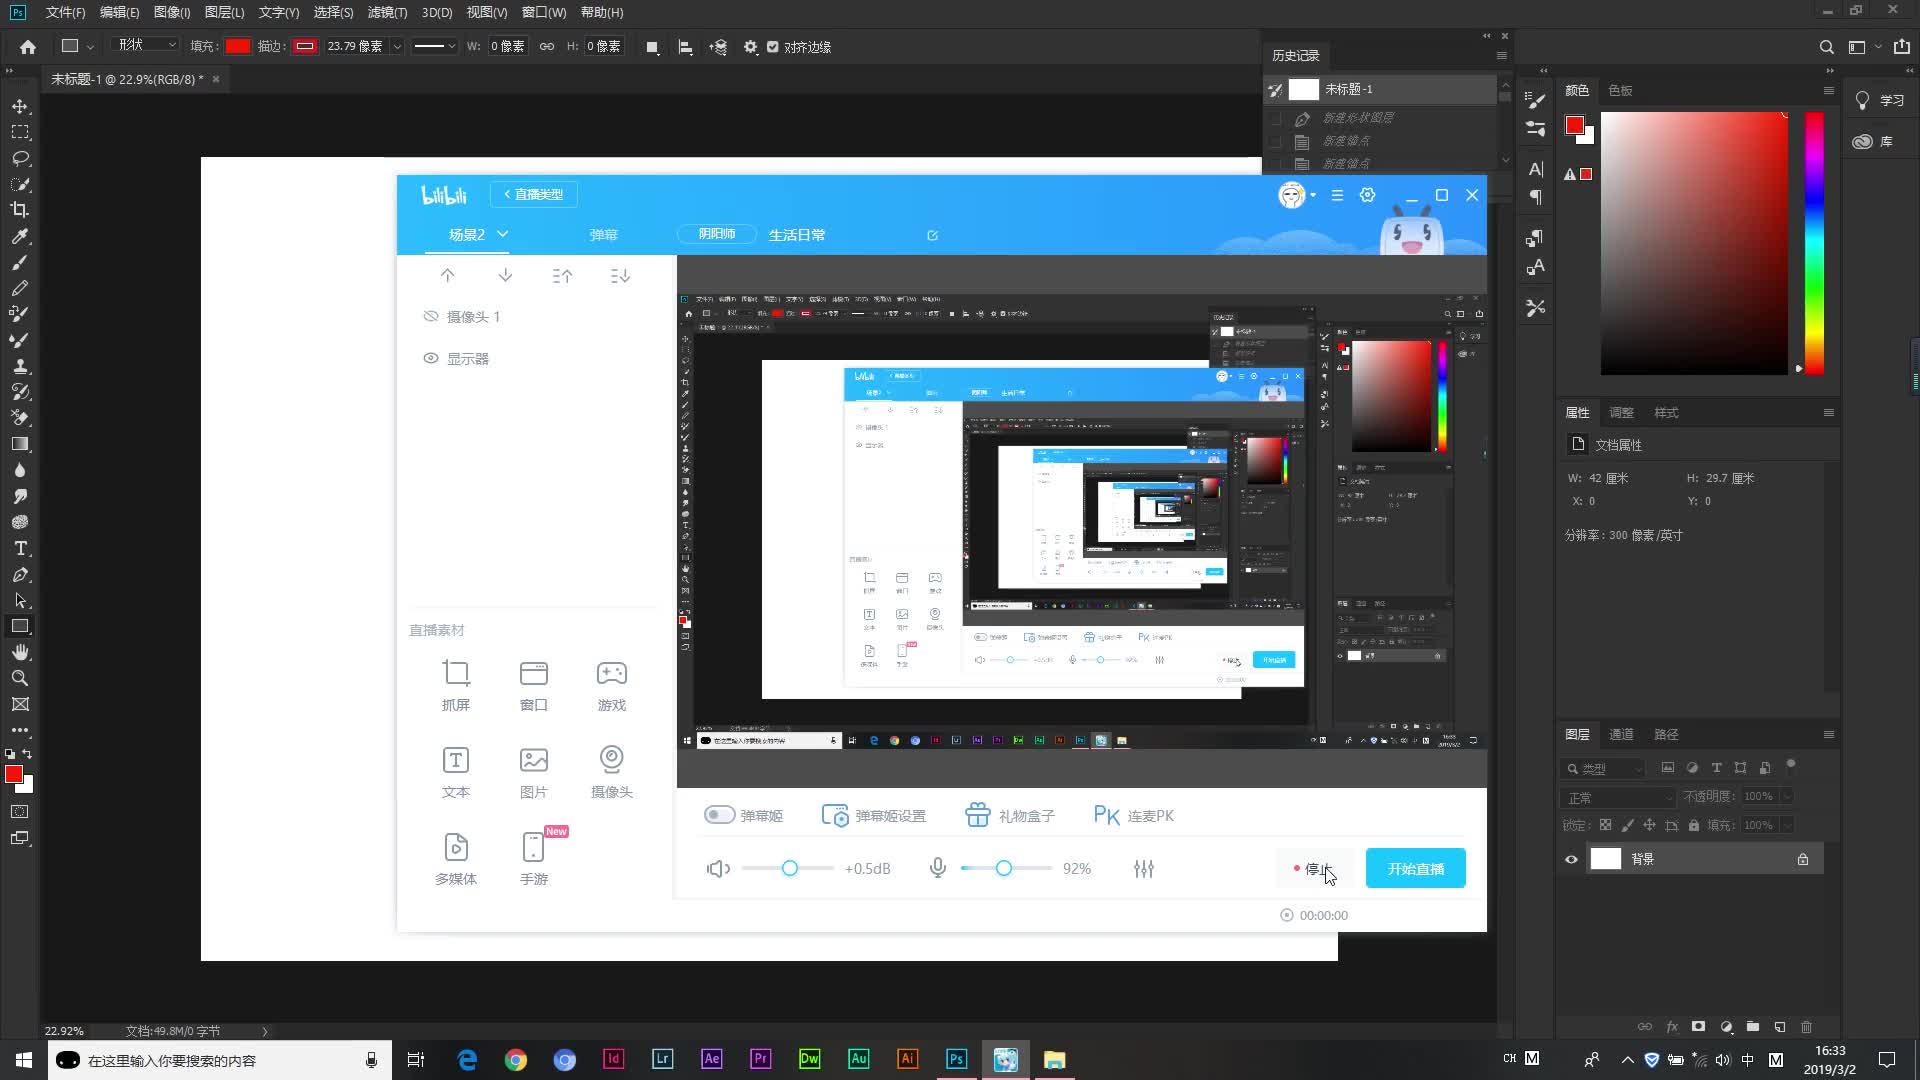Select the Crop tool in toolbar
Screen dimensions: 1920x1080
tap(19, 210)
